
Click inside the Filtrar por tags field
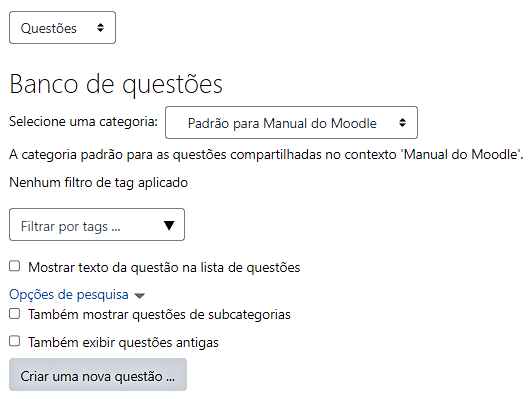tap(97, 225)
